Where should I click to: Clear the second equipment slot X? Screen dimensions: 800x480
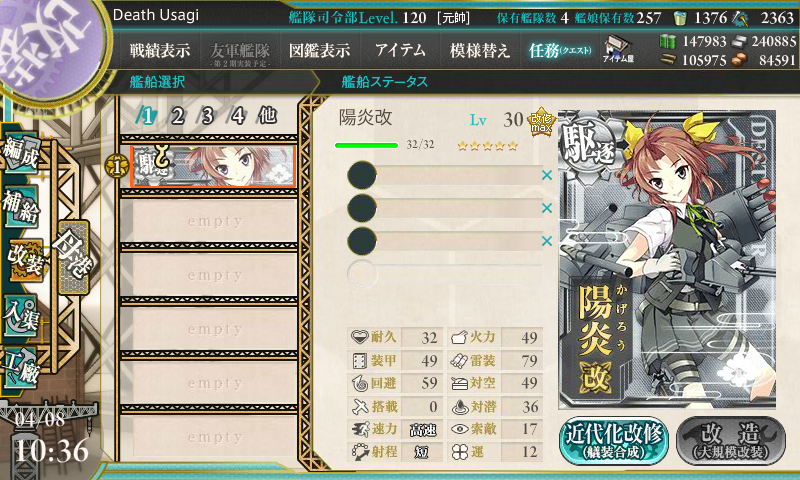[546, 208]
